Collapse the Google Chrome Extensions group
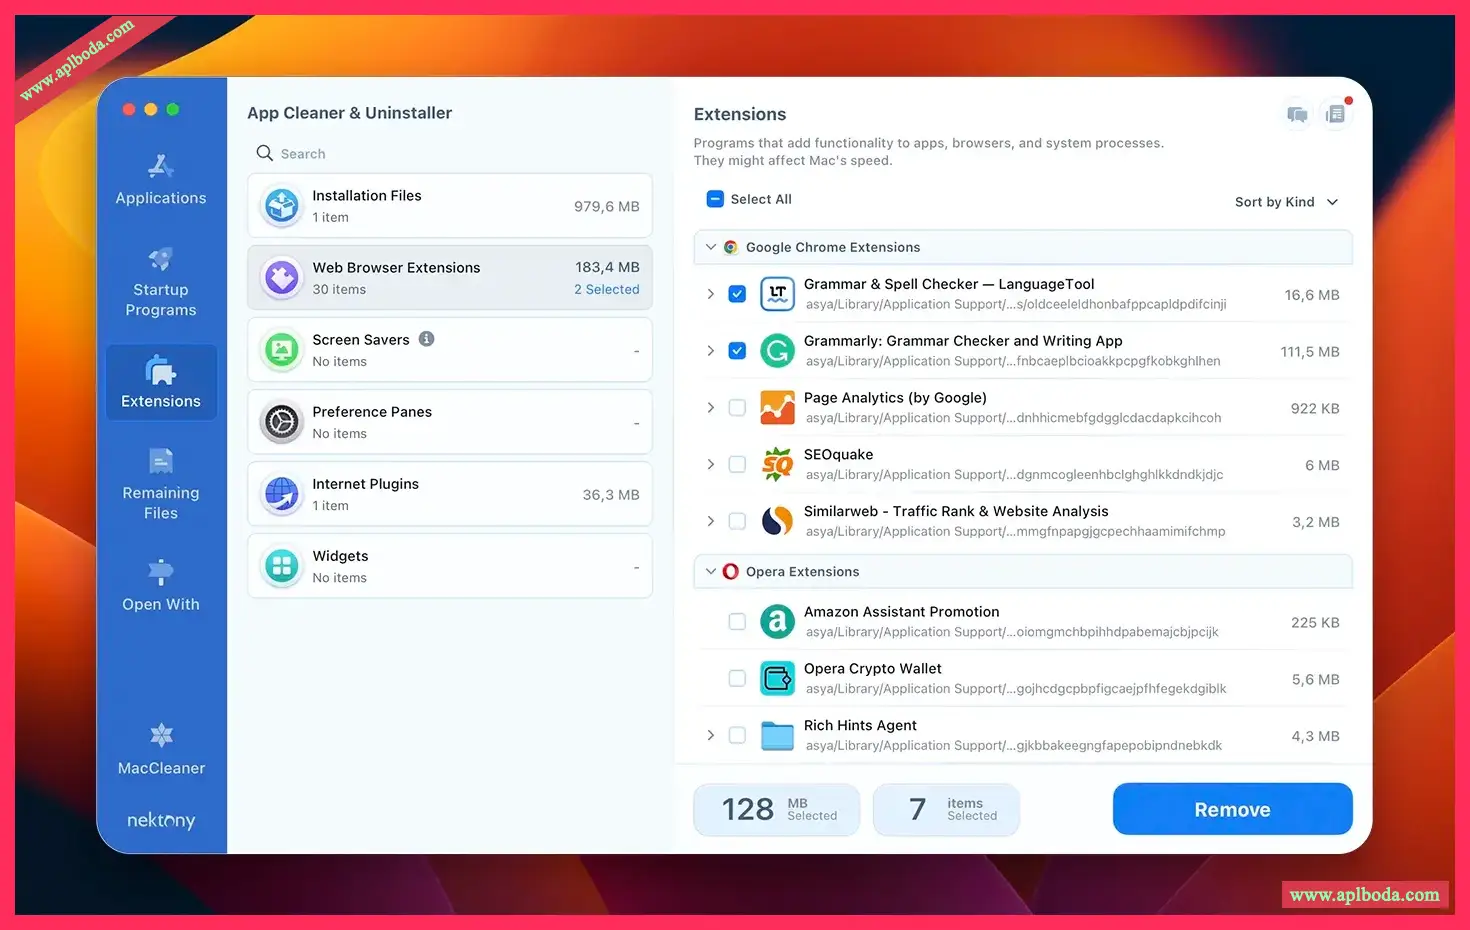The image size is (1470, 930). point(711,247)
